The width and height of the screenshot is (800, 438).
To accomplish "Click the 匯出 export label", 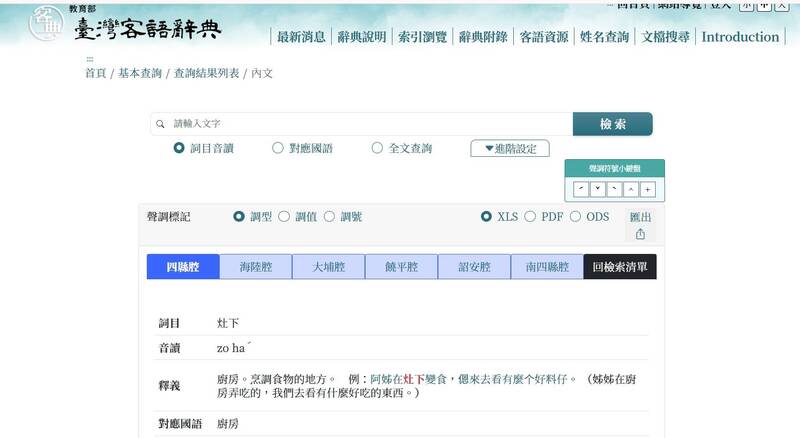I will 640,217.
